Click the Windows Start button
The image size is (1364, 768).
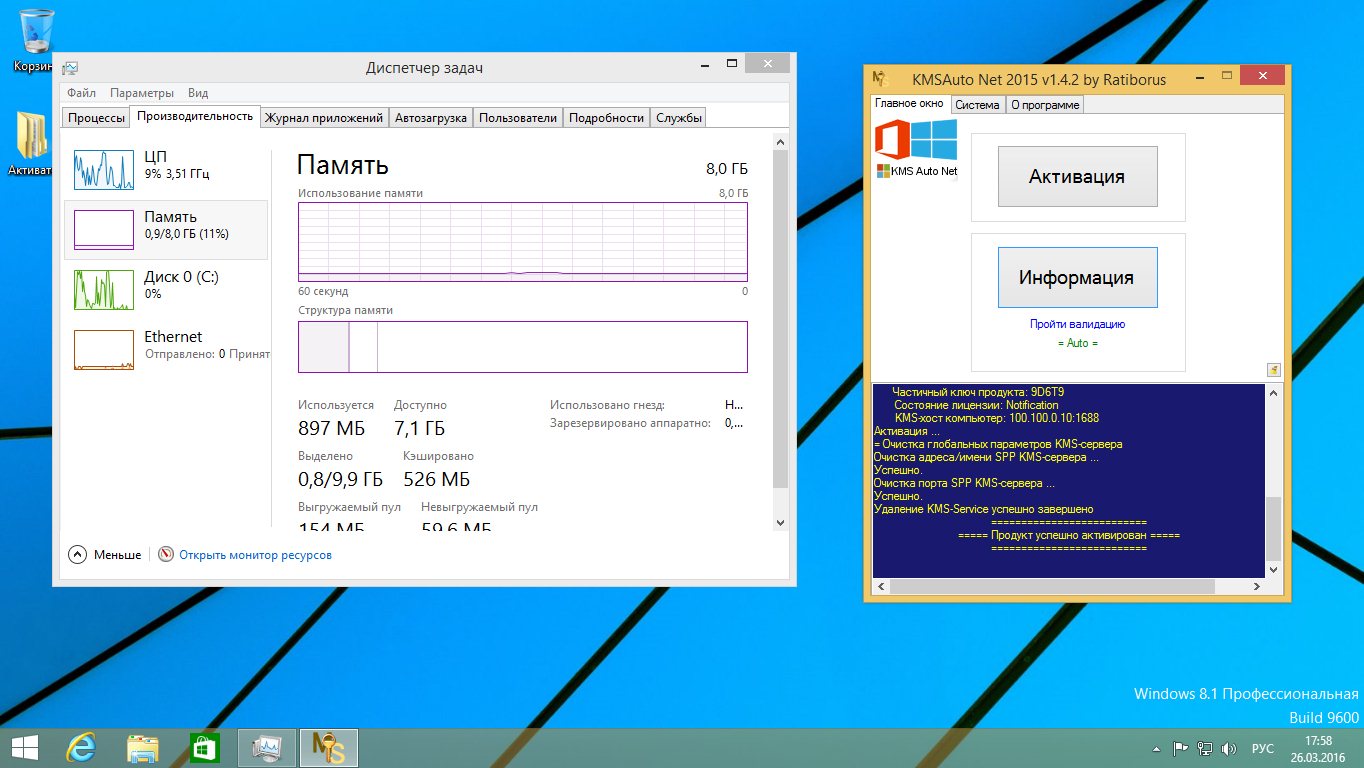coord(25,747)
